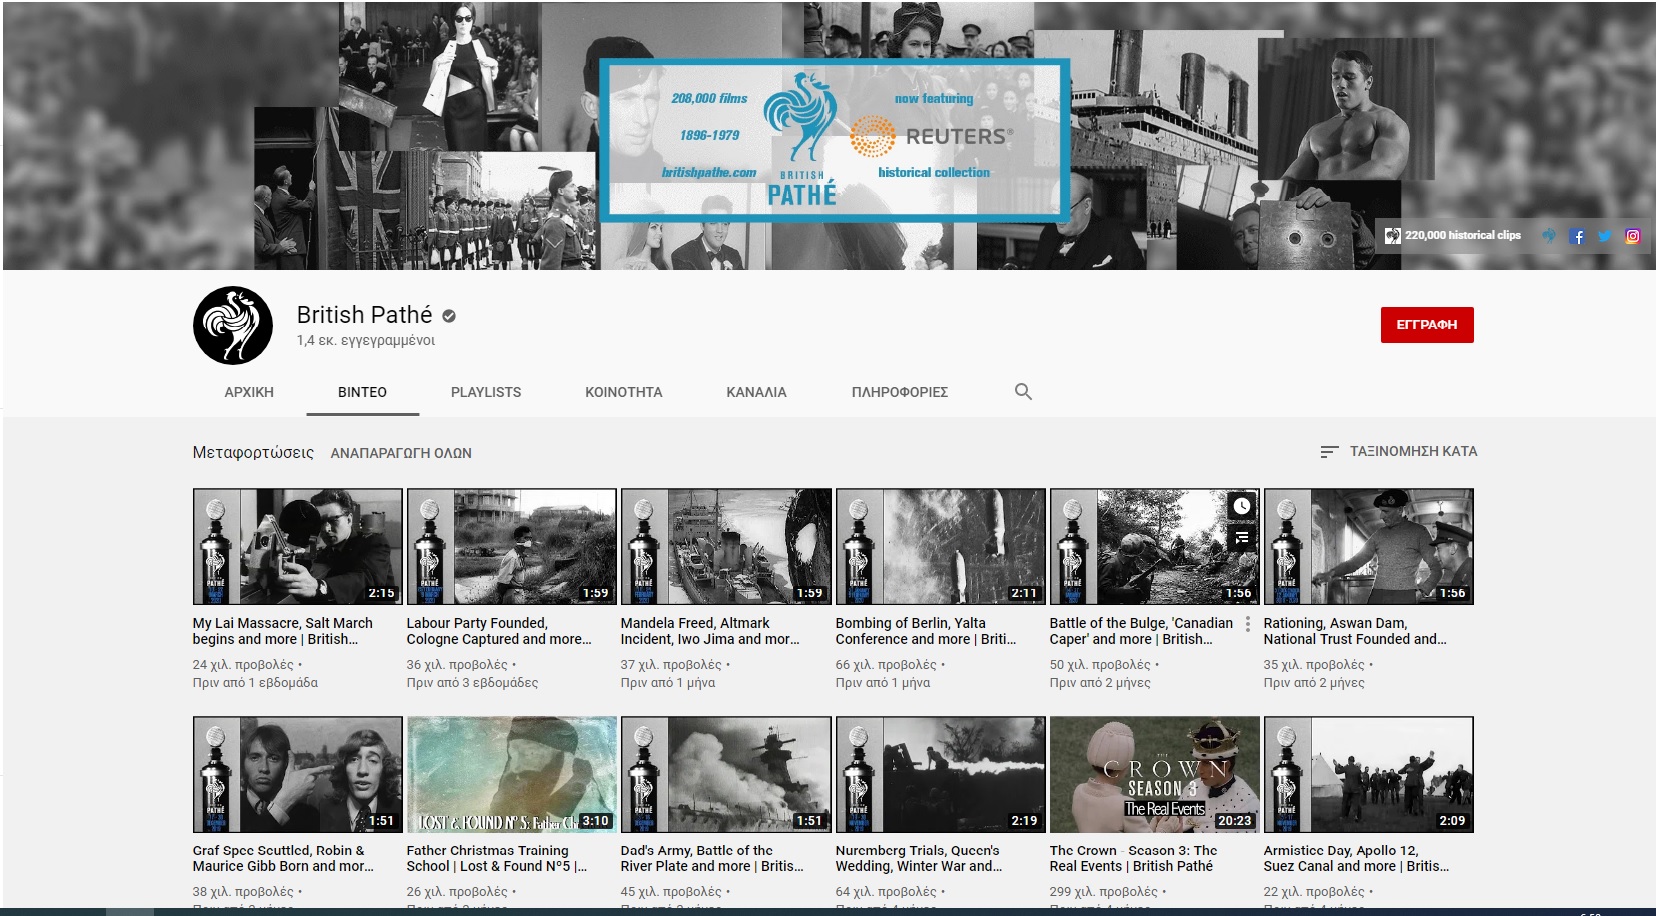Screen dimensions: 1656x916
Task: Click the title 'Nuremberg Trials, Queen's Wedding, Winter War'
Action: 919,858
